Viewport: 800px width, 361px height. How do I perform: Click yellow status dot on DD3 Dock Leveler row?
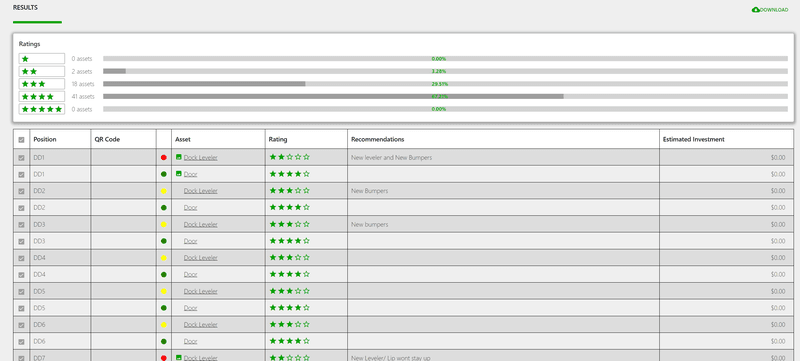tap(164, 224)
